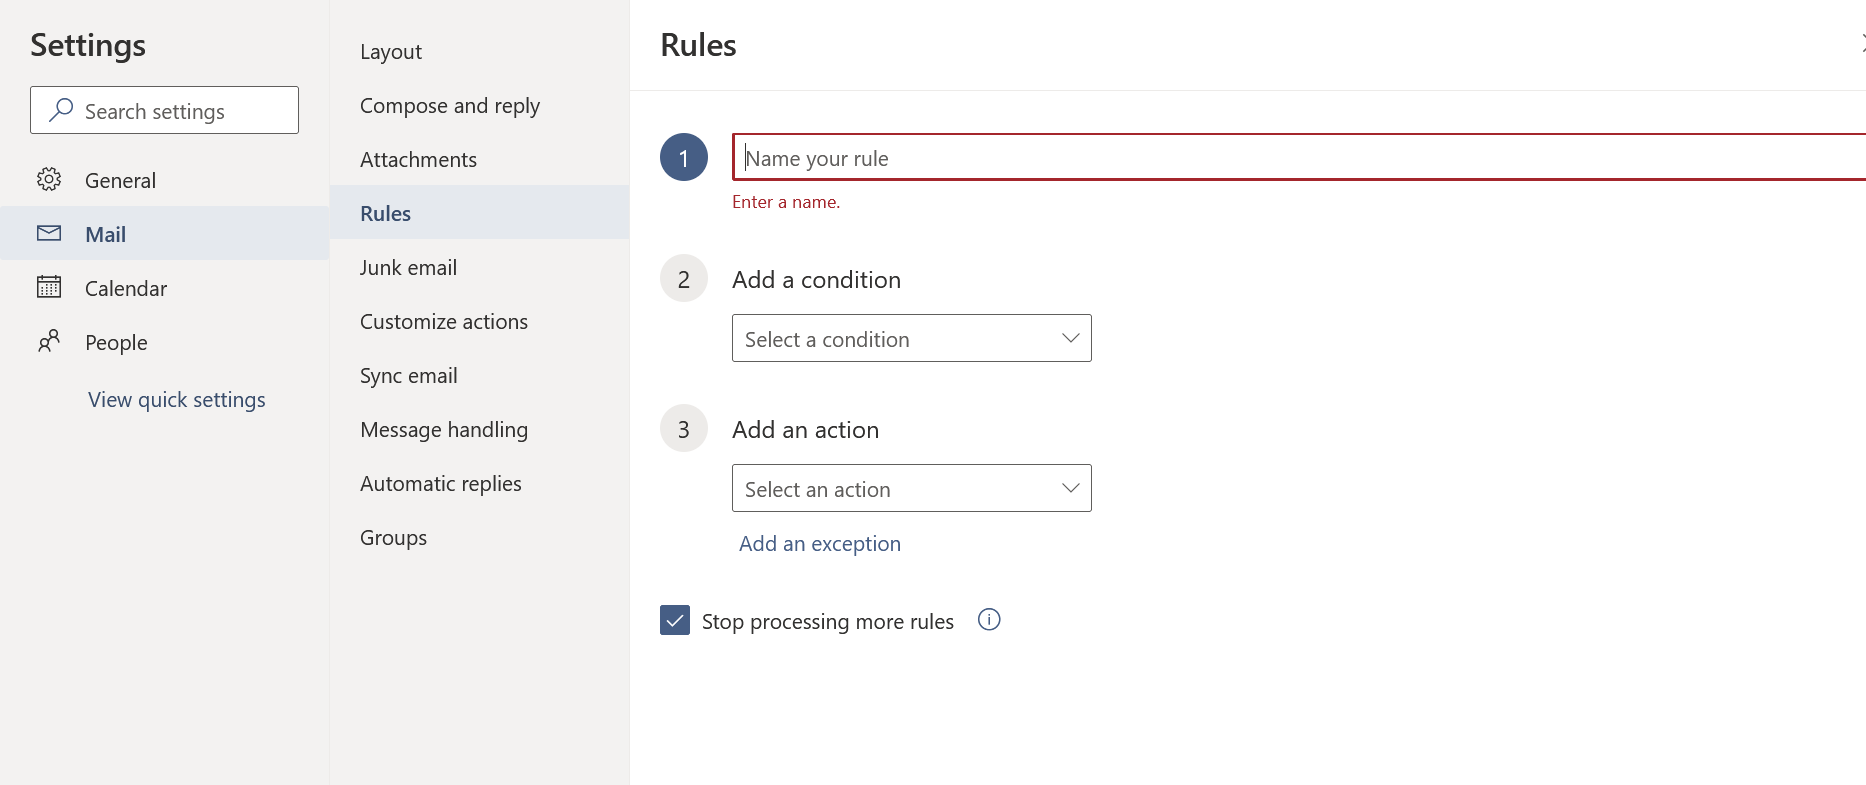Open the Customize actions page
The width and height of the screenshot is (1866, 785).
[443, 322]
